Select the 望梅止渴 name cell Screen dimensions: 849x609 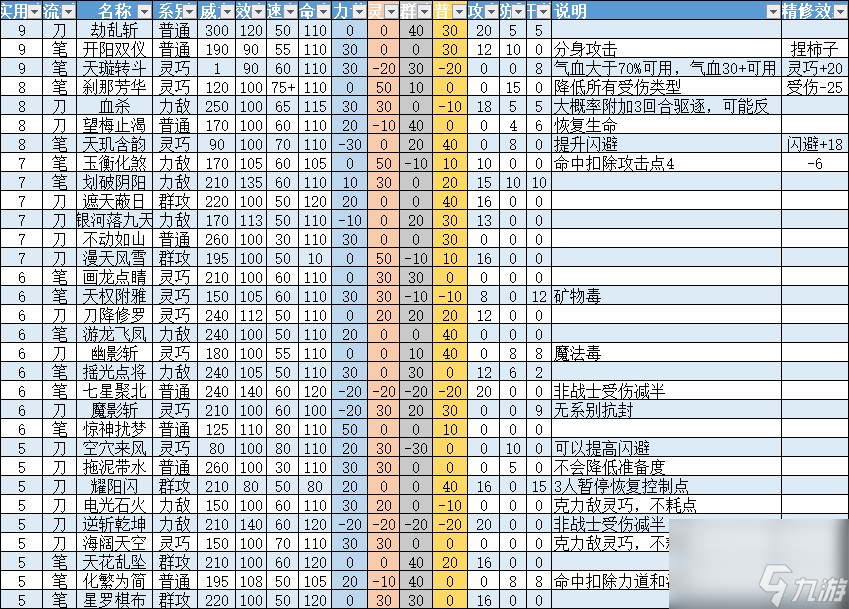[x=114, y=125]
